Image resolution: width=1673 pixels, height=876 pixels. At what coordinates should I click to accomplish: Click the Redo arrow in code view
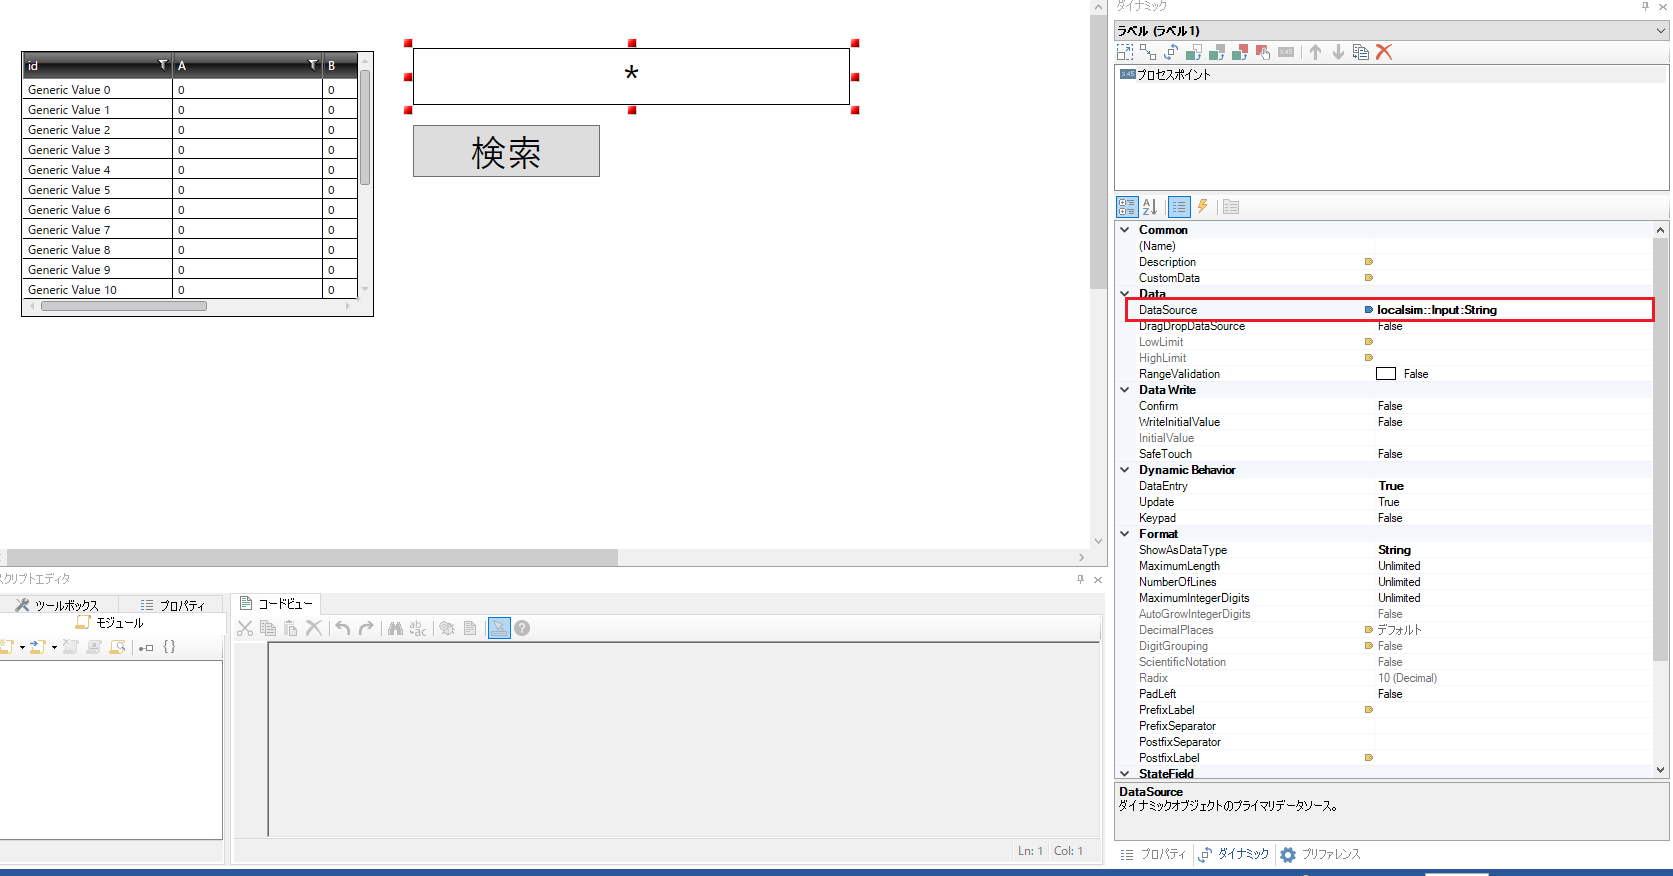click(x=366, y=628)
